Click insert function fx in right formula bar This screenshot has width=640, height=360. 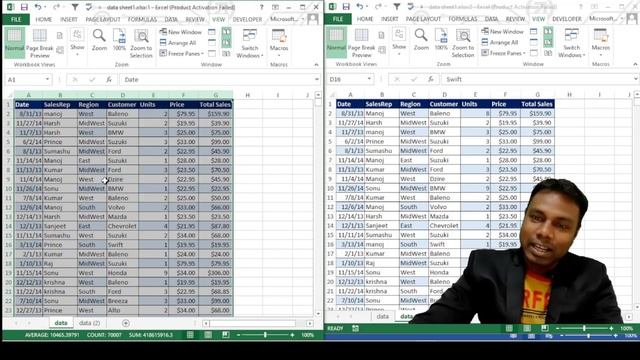[431, 79]
